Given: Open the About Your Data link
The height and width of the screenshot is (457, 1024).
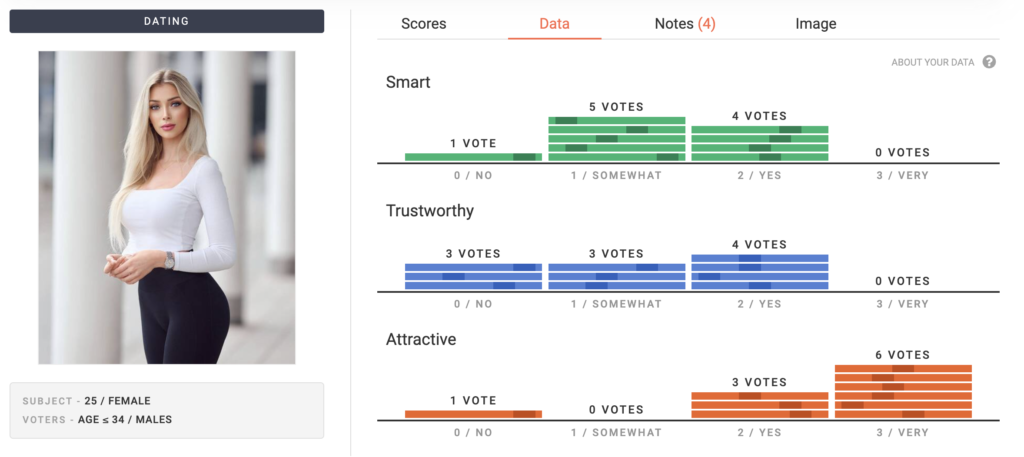Looking at the screenshot, I should (x=932, y=62).
